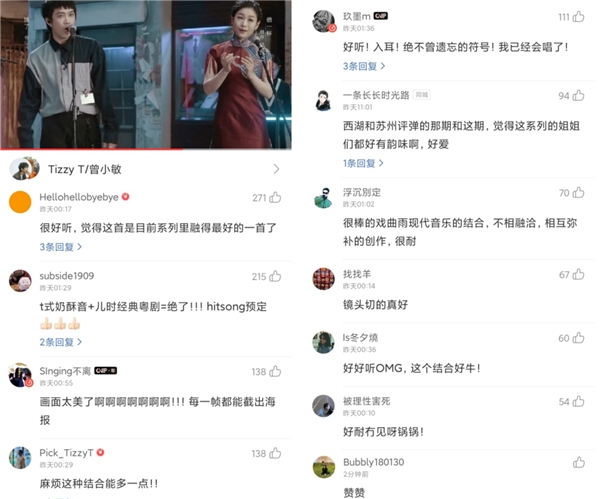Like 玖墨m's comment with 111 likes

578,16
